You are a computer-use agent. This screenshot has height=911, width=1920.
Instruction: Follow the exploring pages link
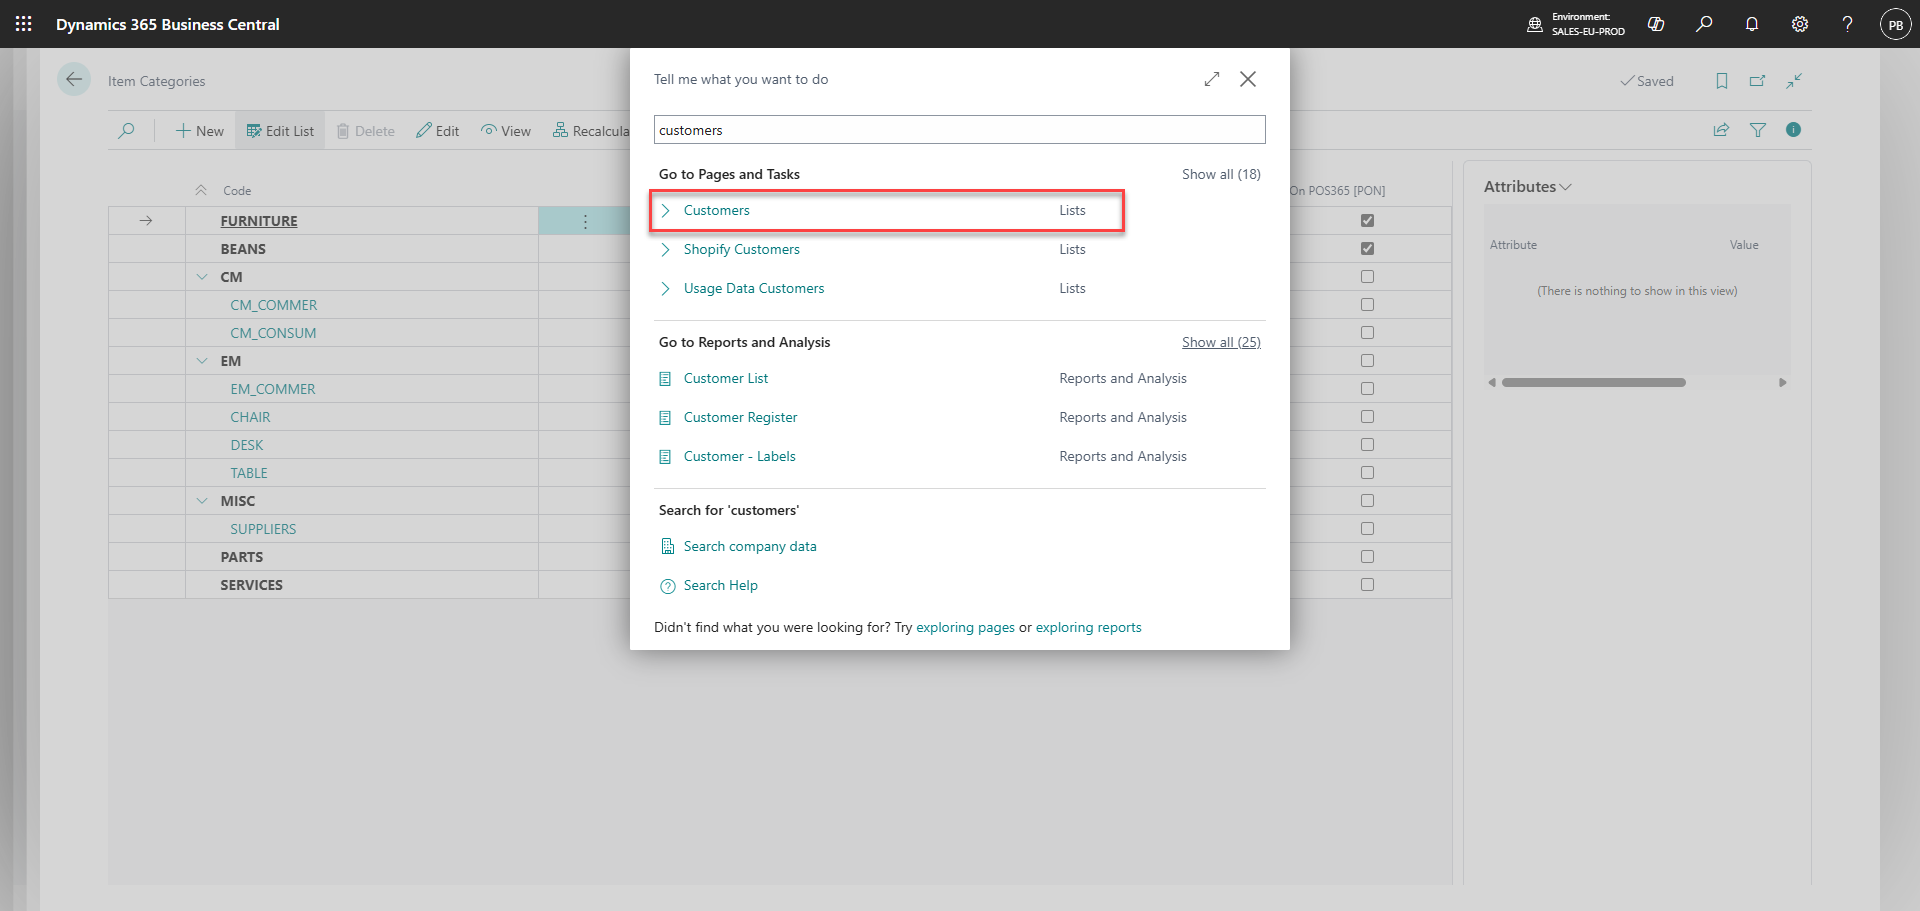(x=965, y=628)
